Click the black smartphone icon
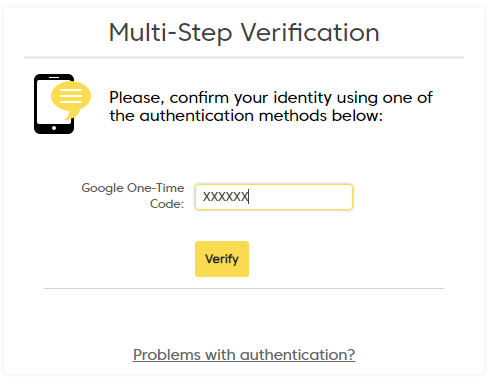This screenshot has height=385, width=491. (x=54, y=104)
